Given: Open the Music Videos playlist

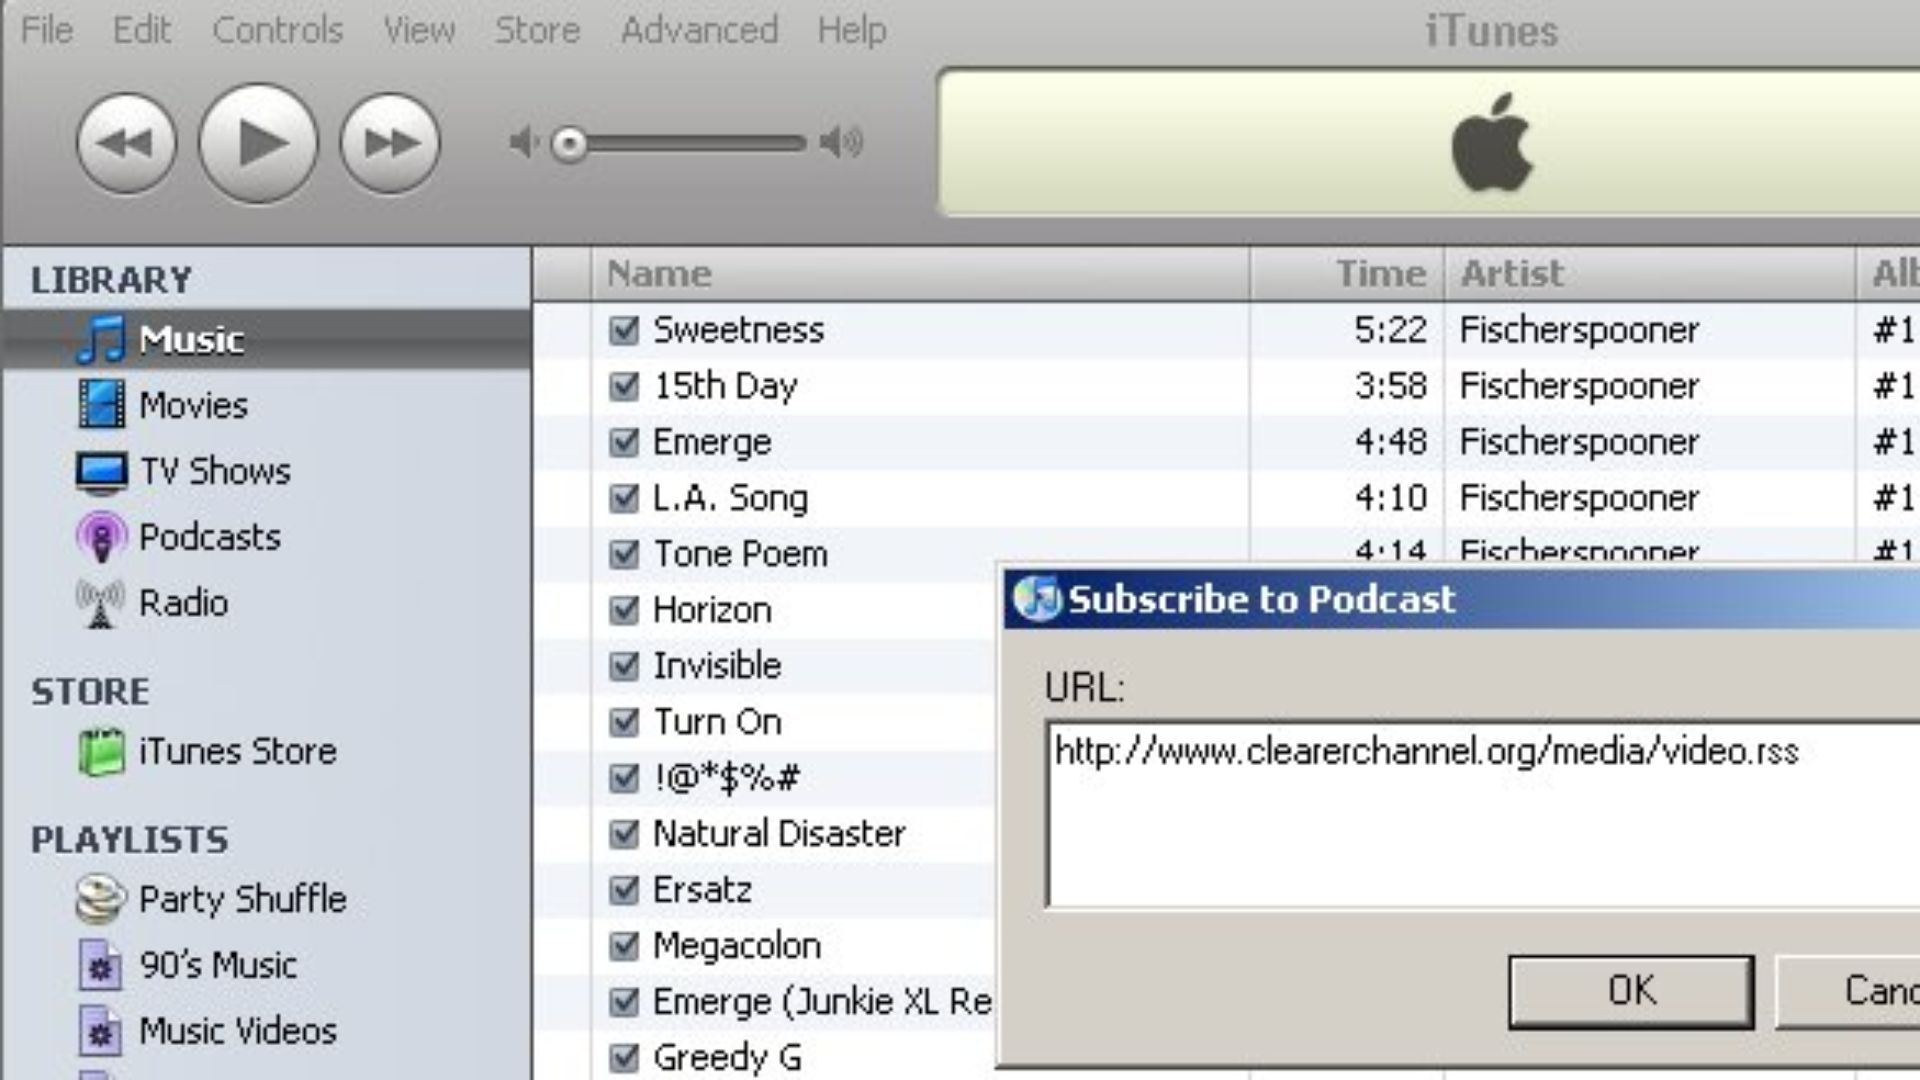Looking at the screenshot, I should (x=239, y=1031).
